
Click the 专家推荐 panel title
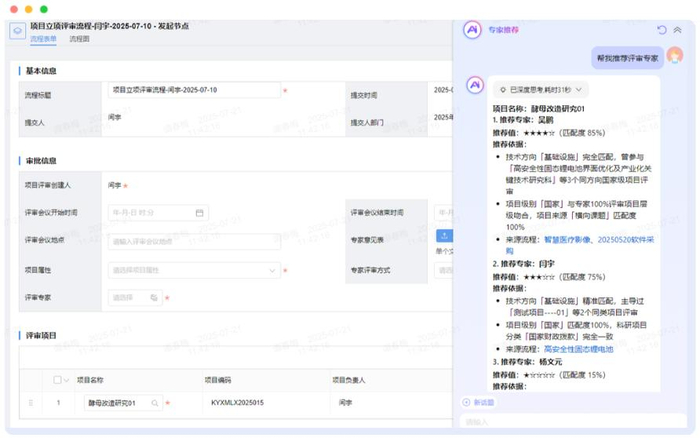[503, 30]
